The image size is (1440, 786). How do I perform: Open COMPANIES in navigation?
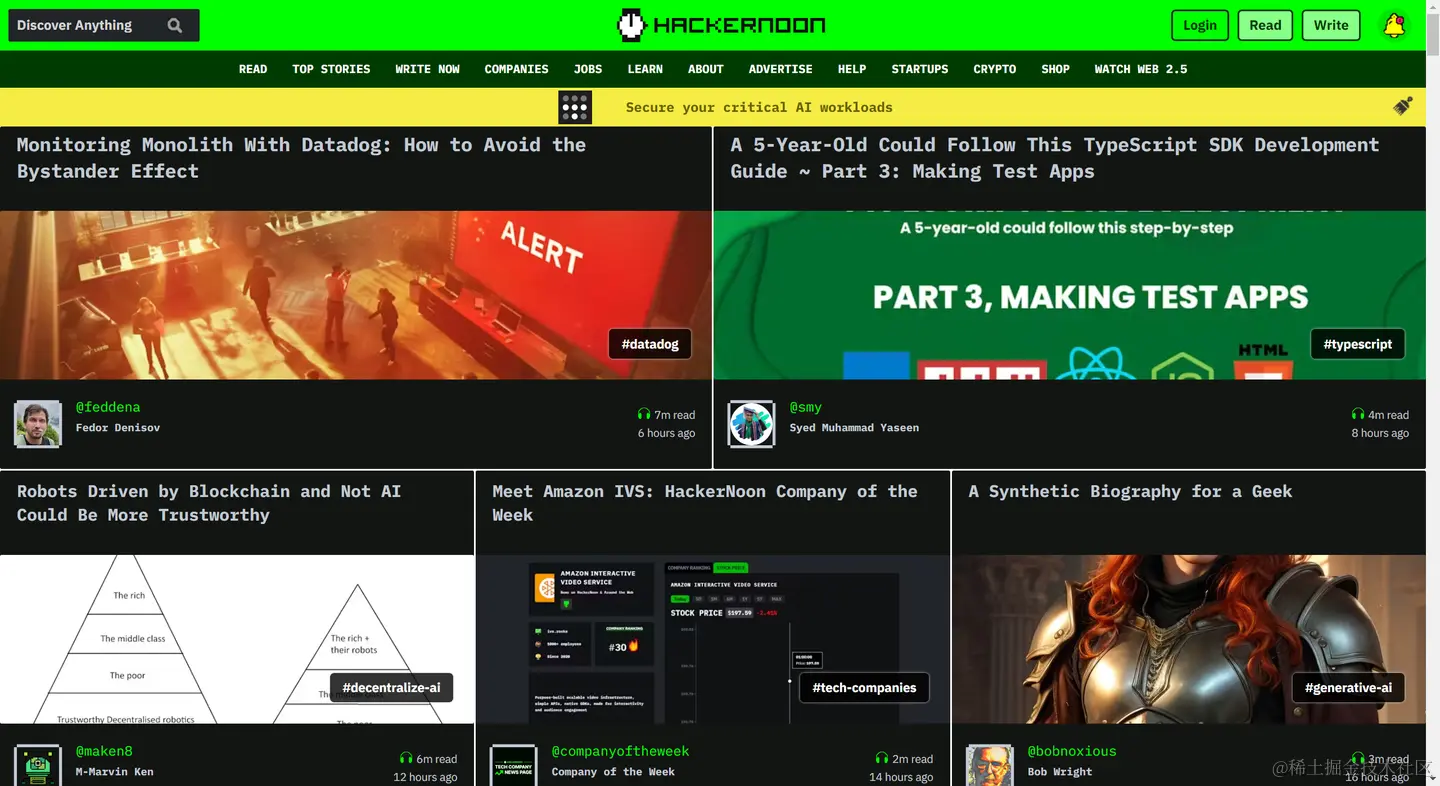[x=516, y=69]
